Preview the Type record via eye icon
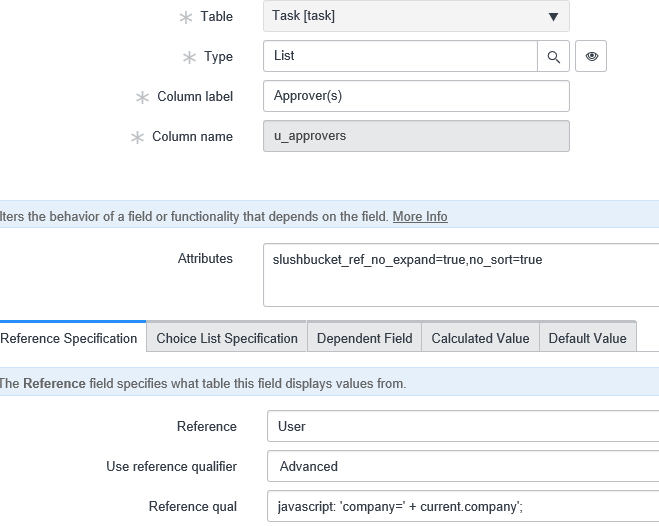This screenshot has height=526, width=659. click(591, 57)
